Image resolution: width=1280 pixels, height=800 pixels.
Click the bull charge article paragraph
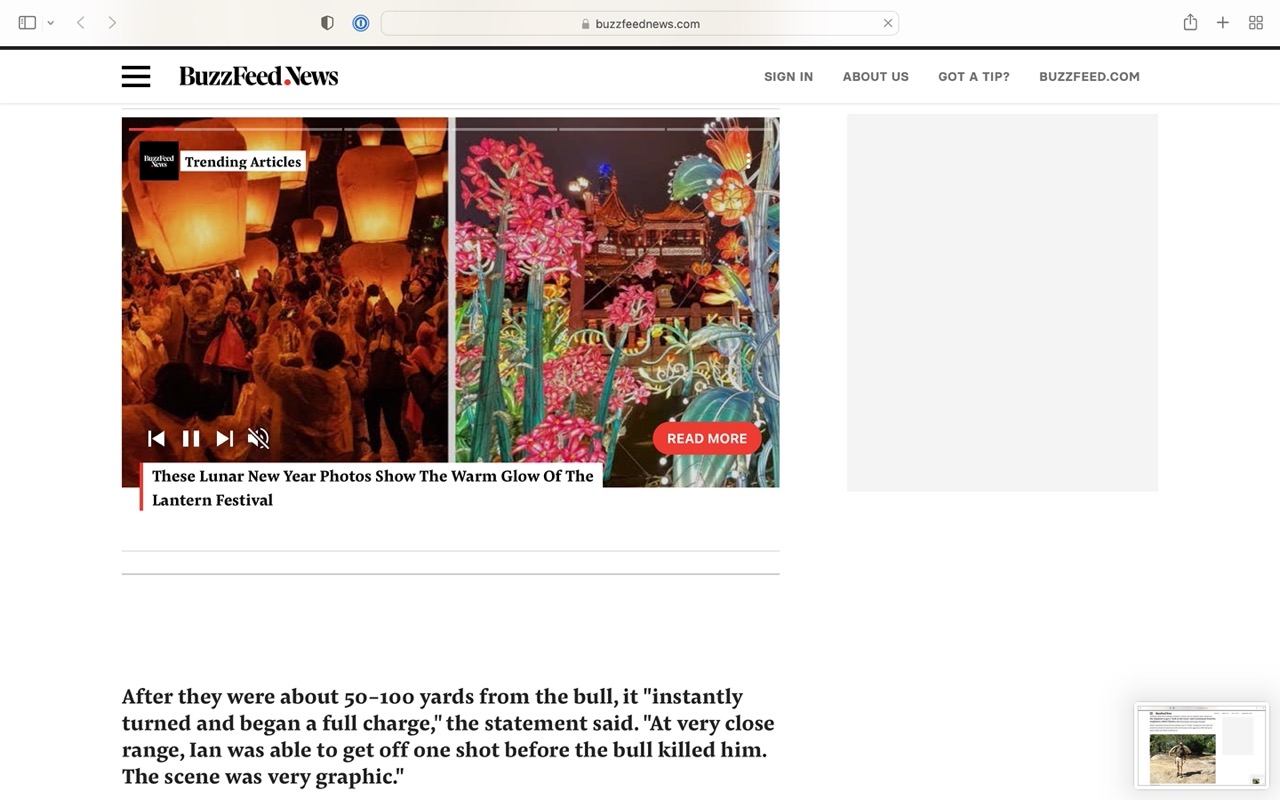click(448, 736)
